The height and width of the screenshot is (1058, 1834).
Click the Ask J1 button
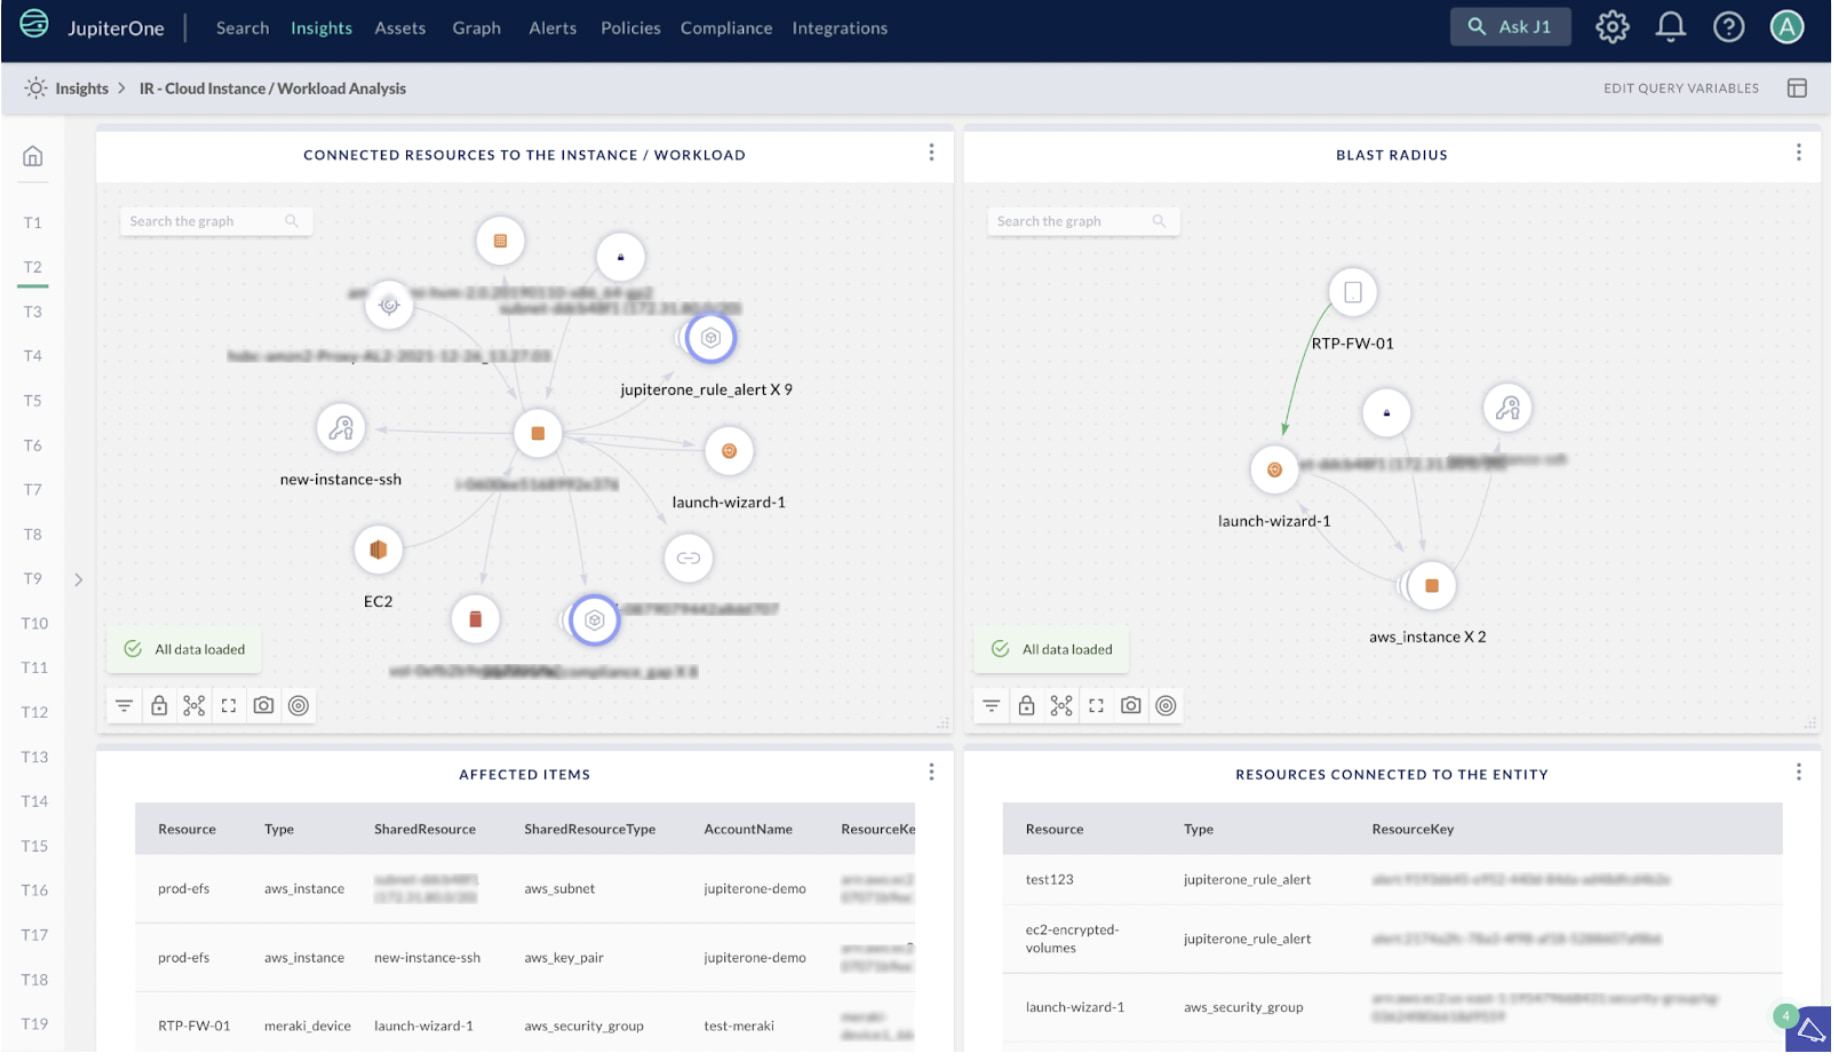click(x=1511, y=27)
